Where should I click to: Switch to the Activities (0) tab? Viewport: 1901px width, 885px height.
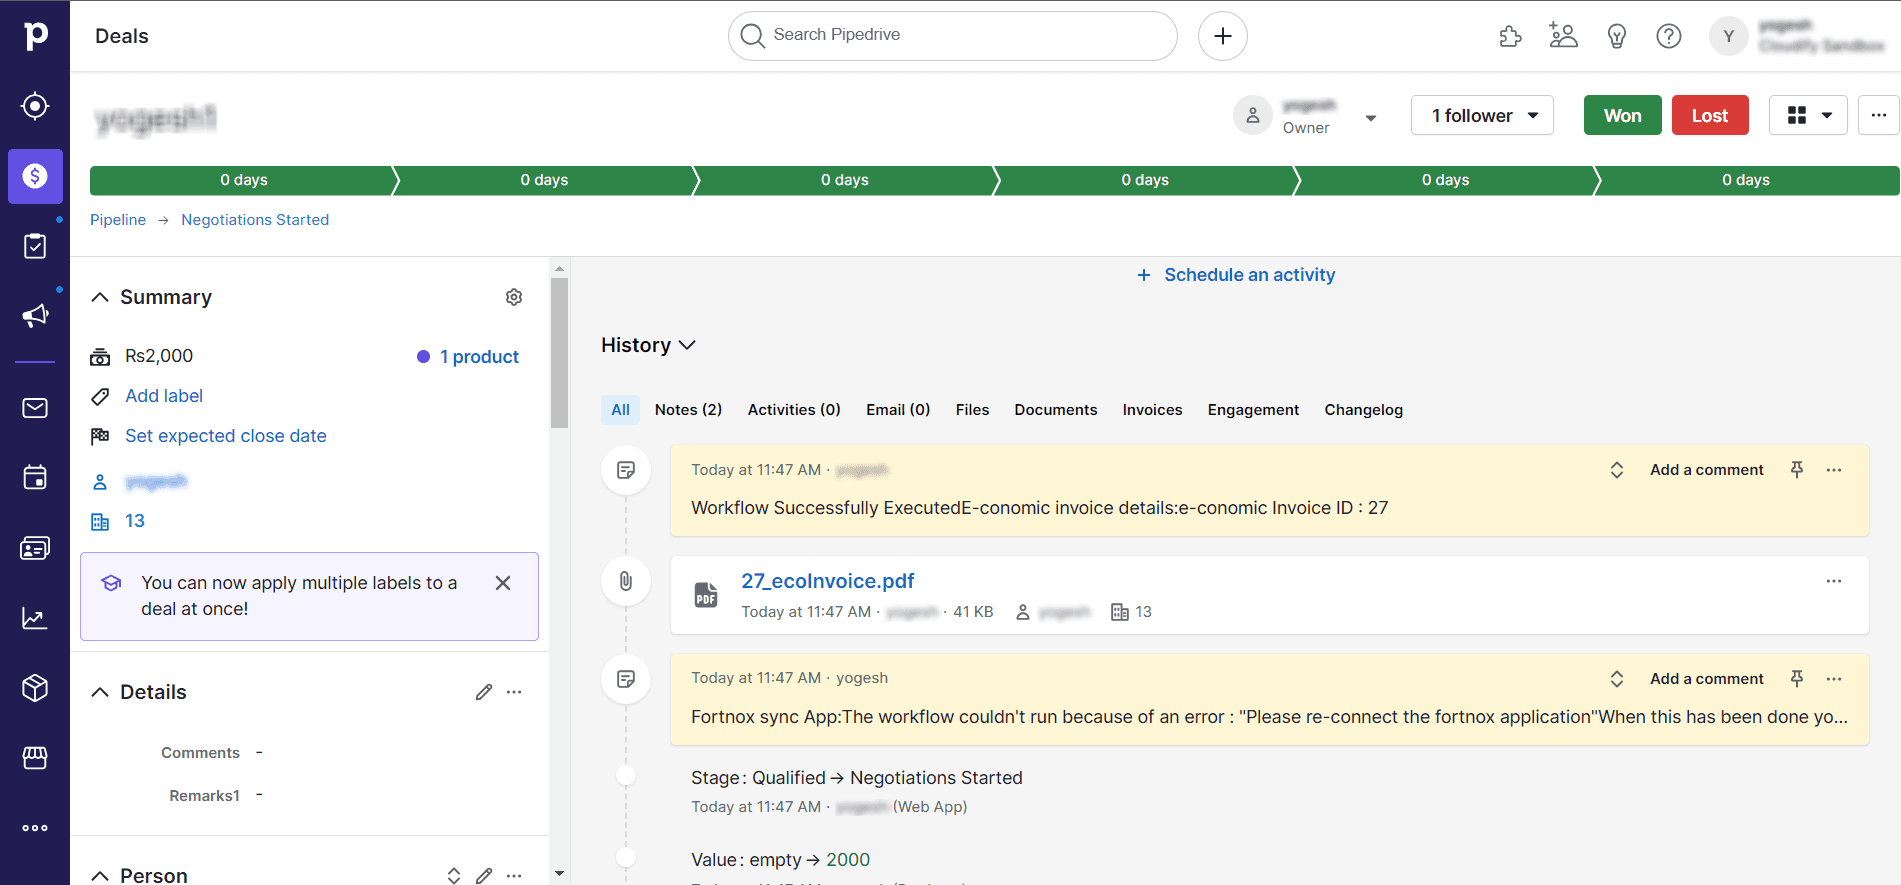click(794, 410)
